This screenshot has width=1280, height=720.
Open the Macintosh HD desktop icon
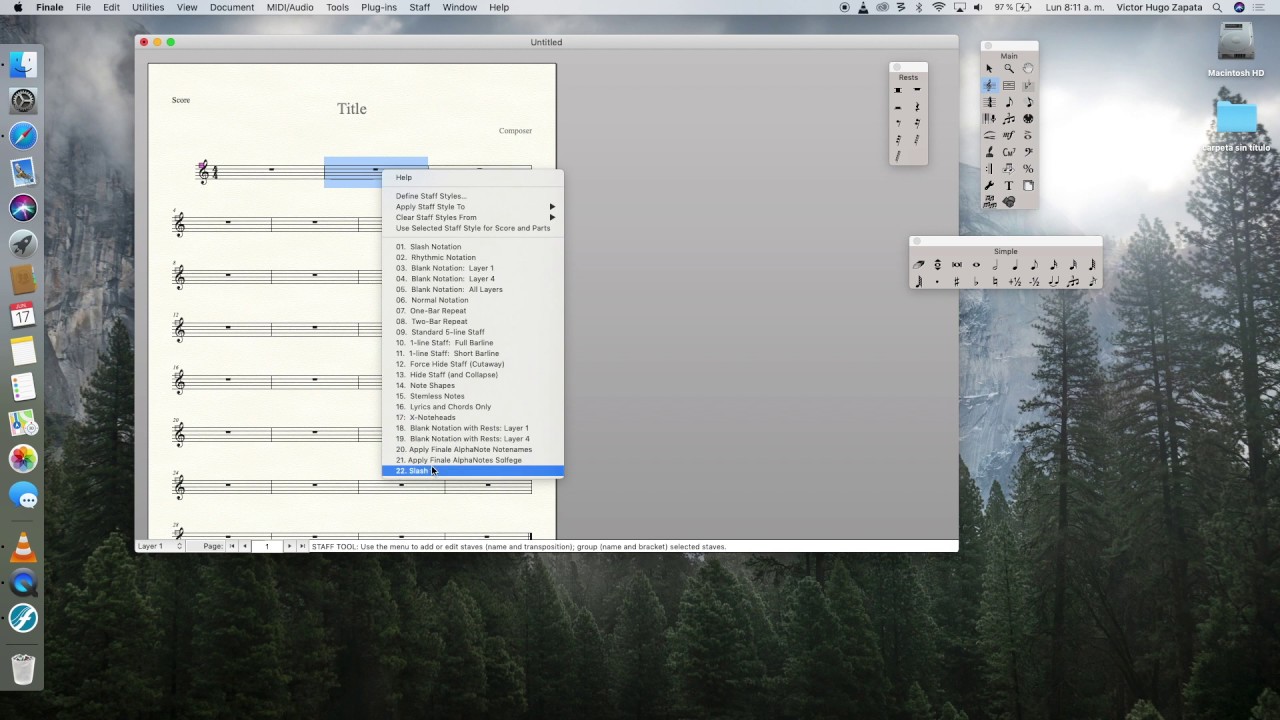point(1236,49)
